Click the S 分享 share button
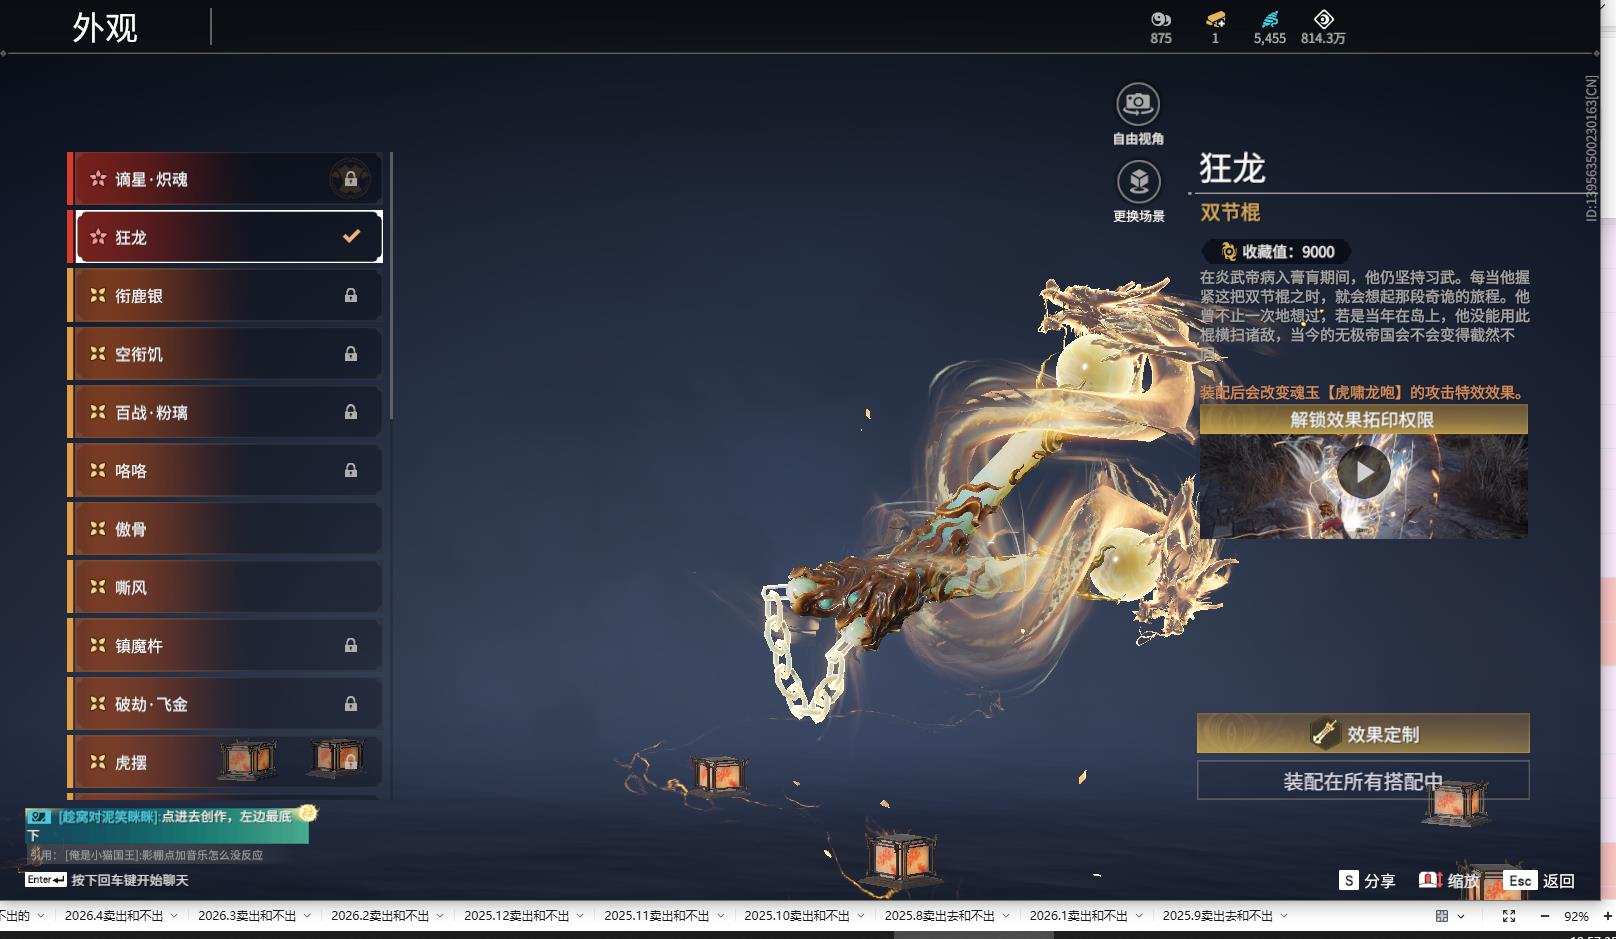 pos(1367,880)
